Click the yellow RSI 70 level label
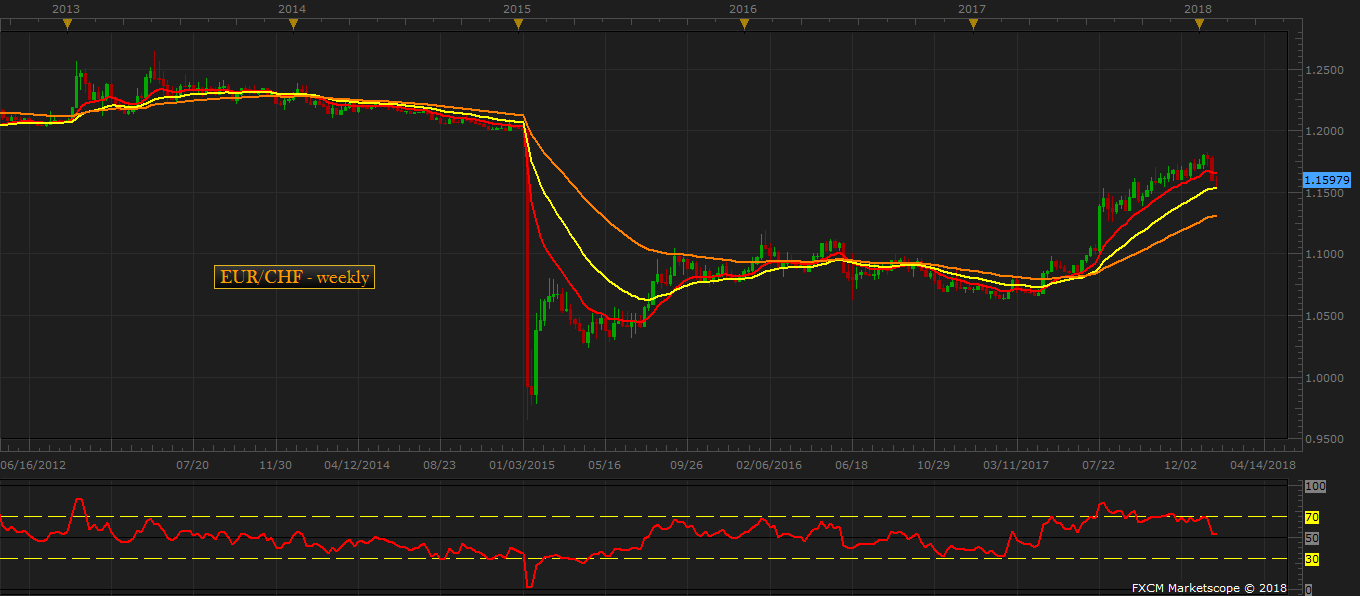 1312,517
